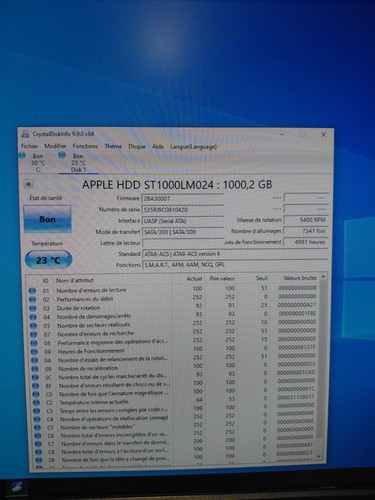Click the status icon for attribute C4
The width and height of the screenshot is (375, 500).
37,419
